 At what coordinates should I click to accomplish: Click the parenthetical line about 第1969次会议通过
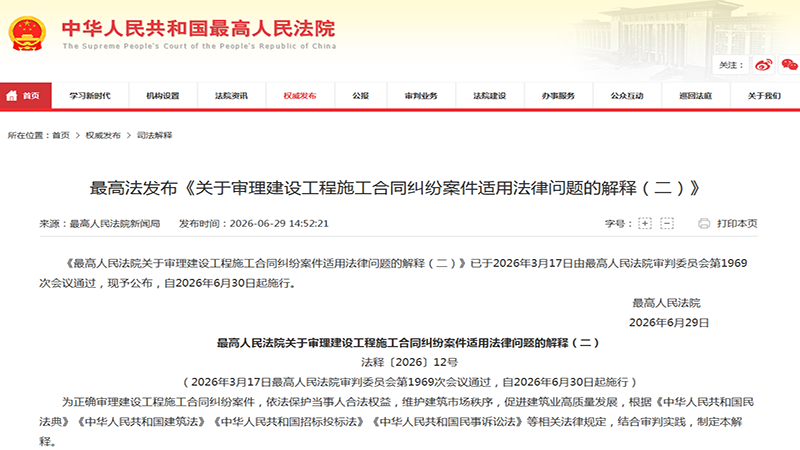pyautogui.click(x=410, y=382)
